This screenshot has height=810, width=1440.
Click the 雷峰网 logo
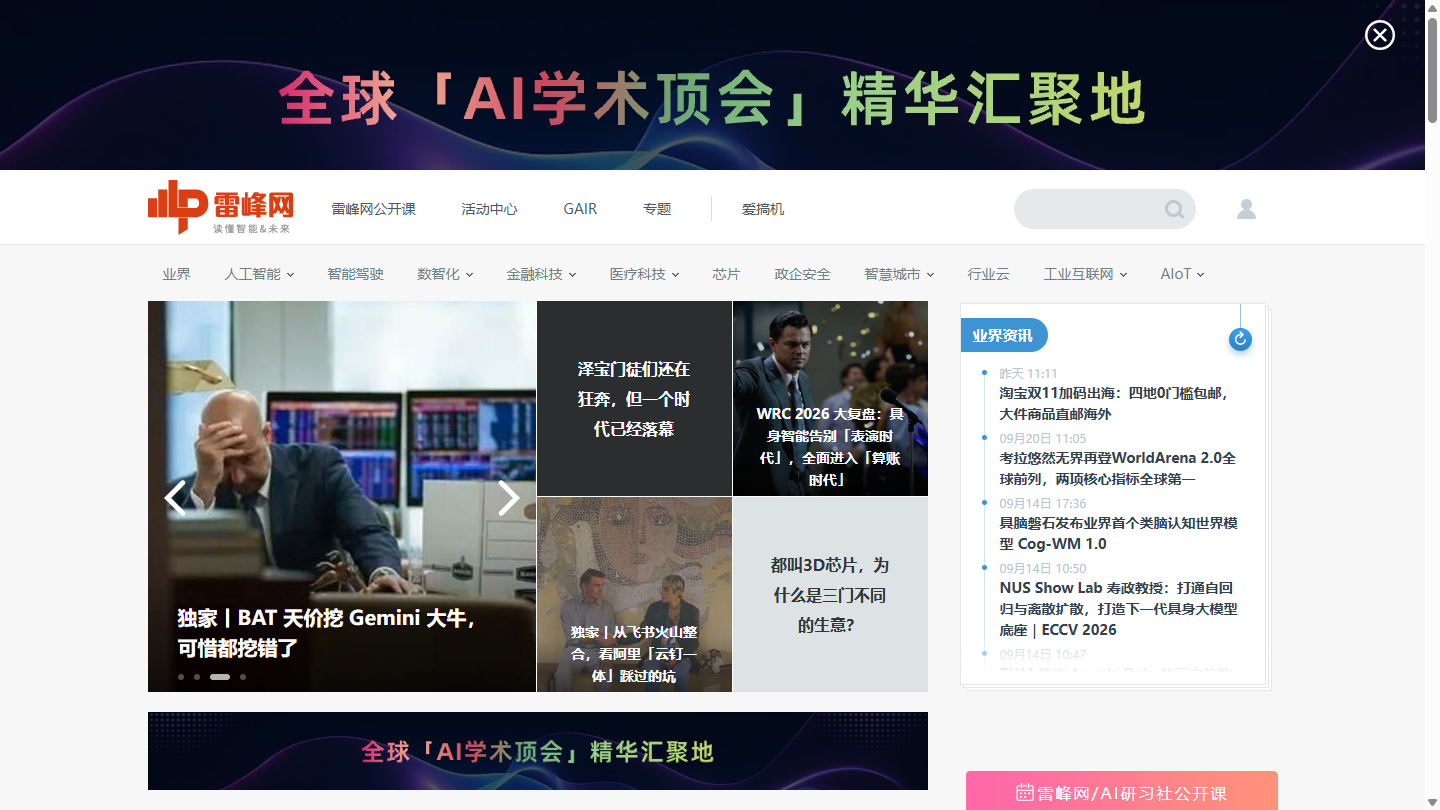[221, 208]
